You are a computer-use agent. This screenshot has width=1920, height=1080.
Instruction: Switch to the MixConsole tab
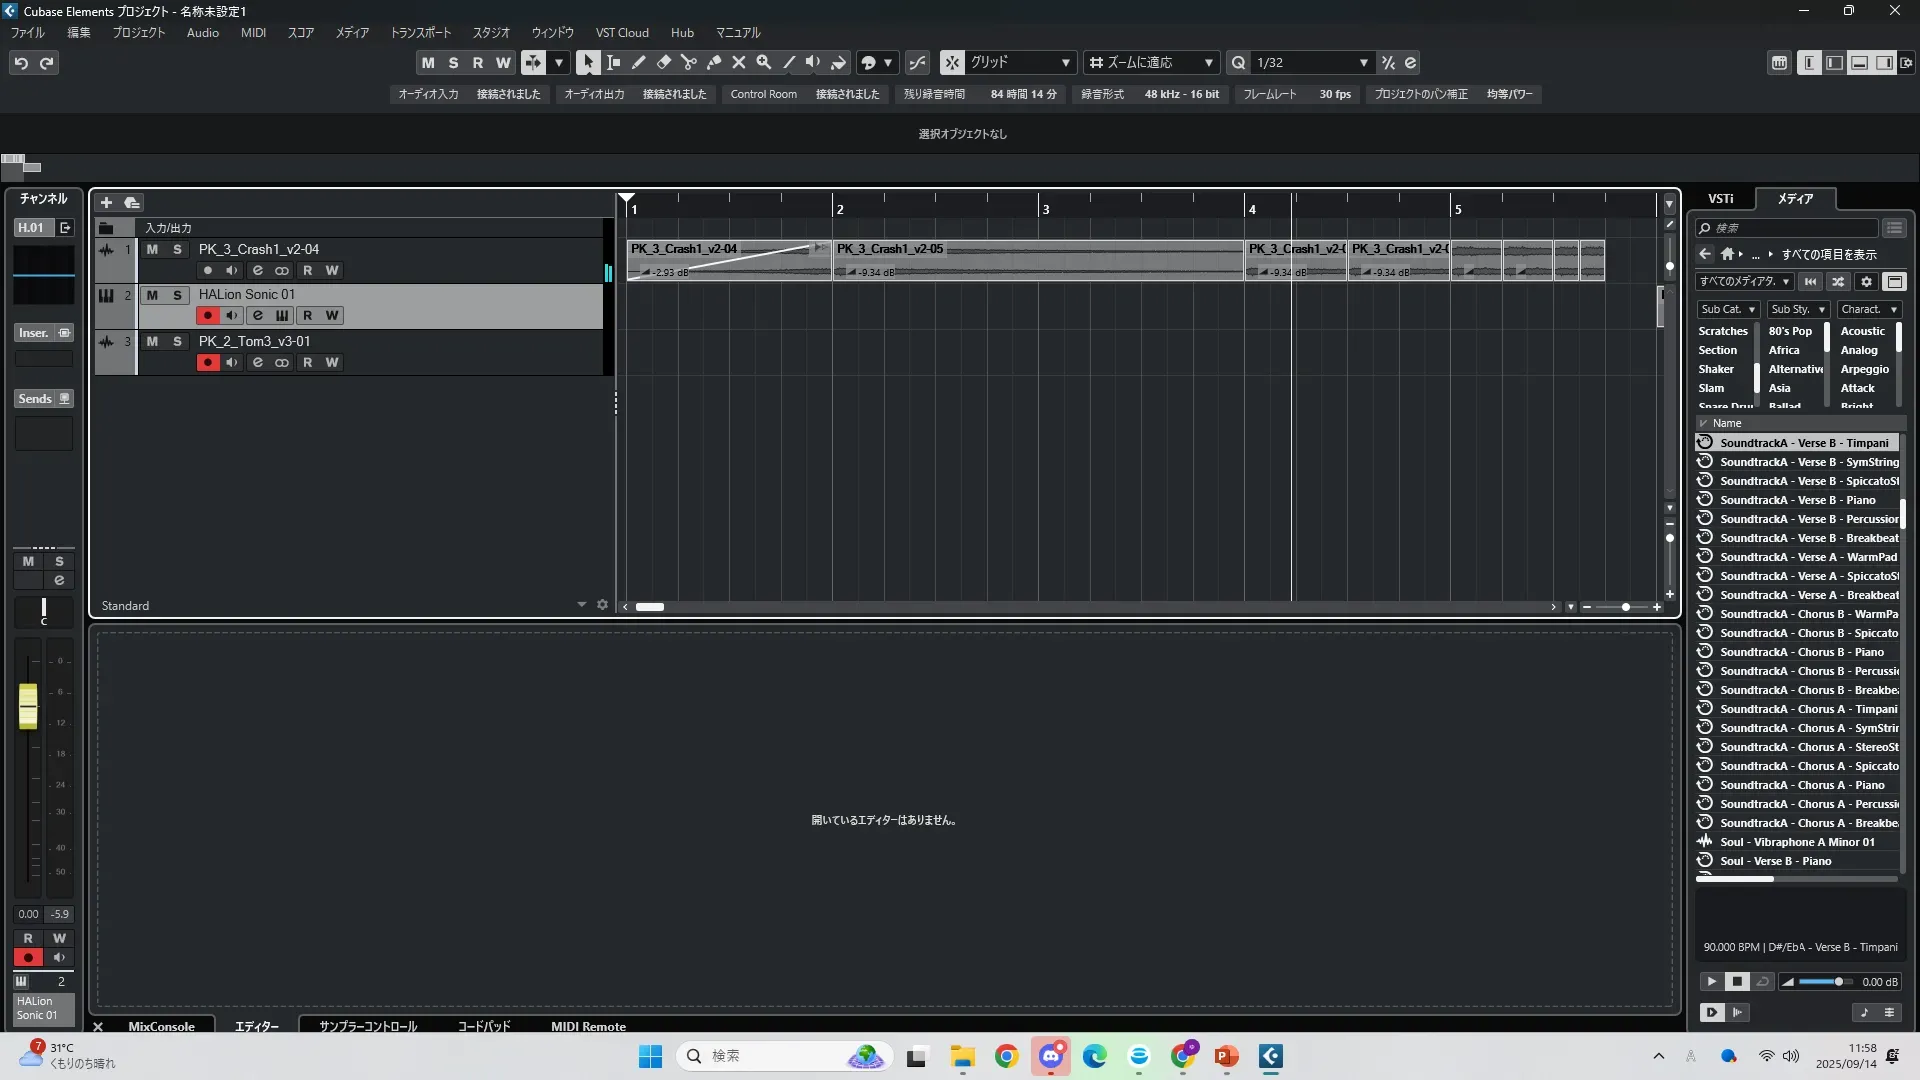pyautogui.click(x=161, y=1026)
